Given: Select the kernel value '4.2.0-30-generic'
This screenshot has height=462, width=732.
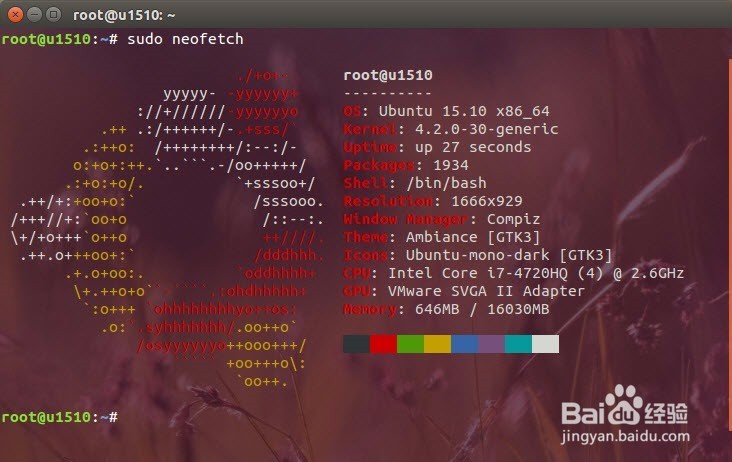Looking at the screenshot, I should point(486,129).
